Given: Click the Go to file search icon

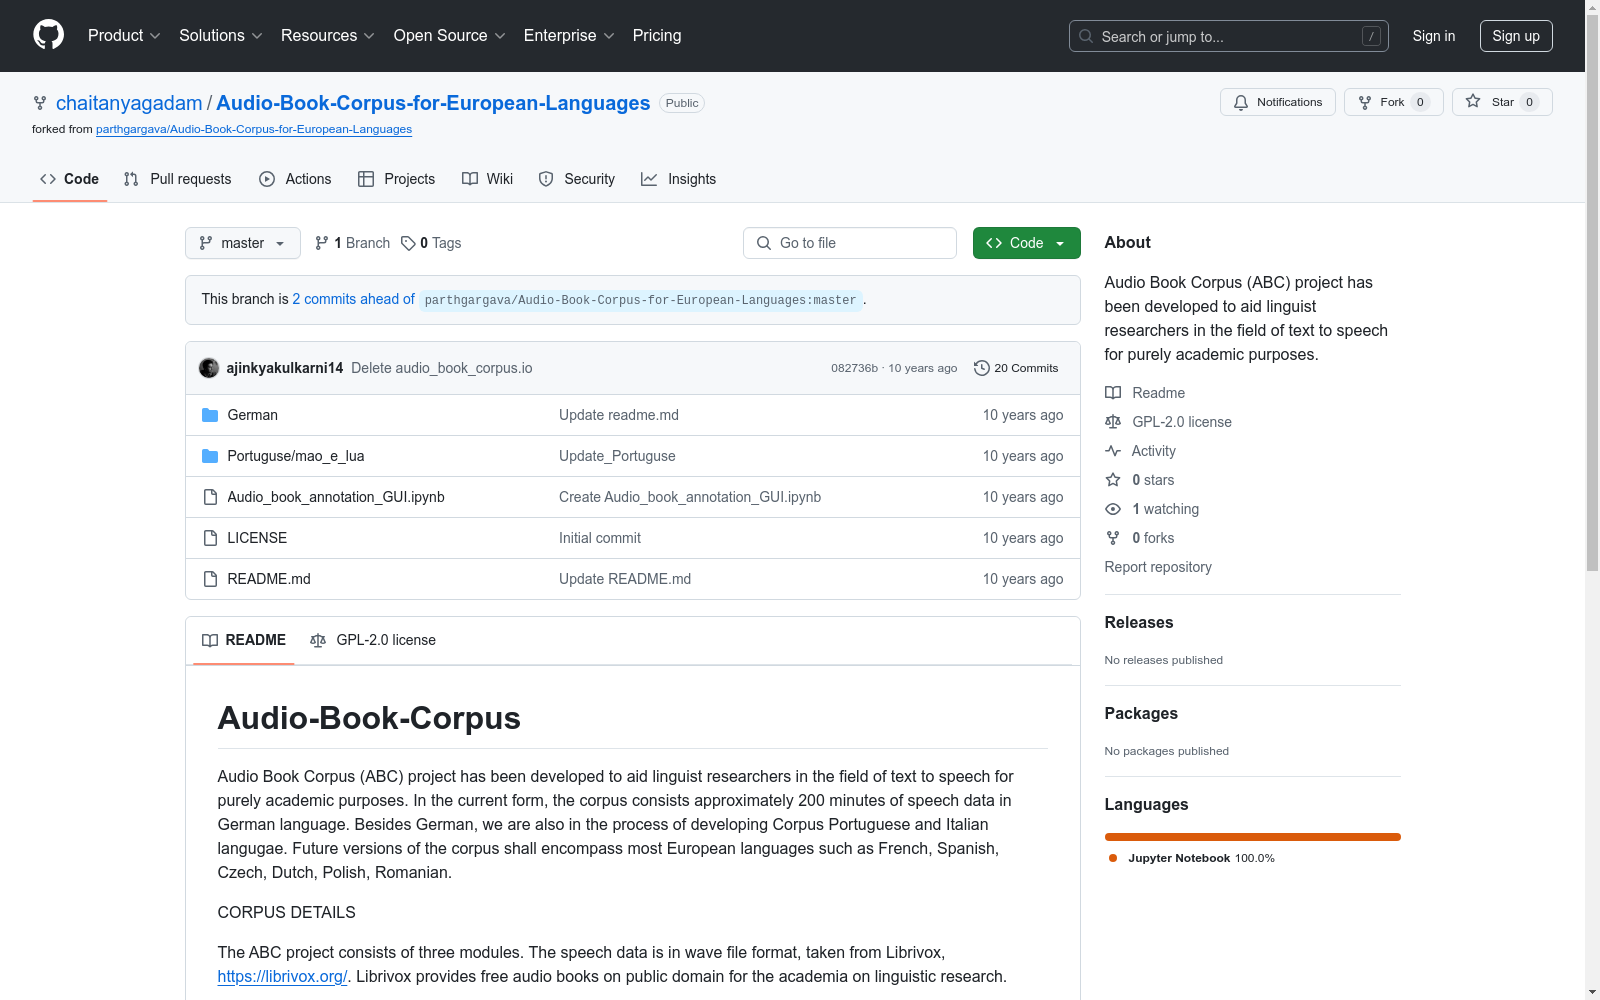Looking at the screenshot, I should 764,243.
